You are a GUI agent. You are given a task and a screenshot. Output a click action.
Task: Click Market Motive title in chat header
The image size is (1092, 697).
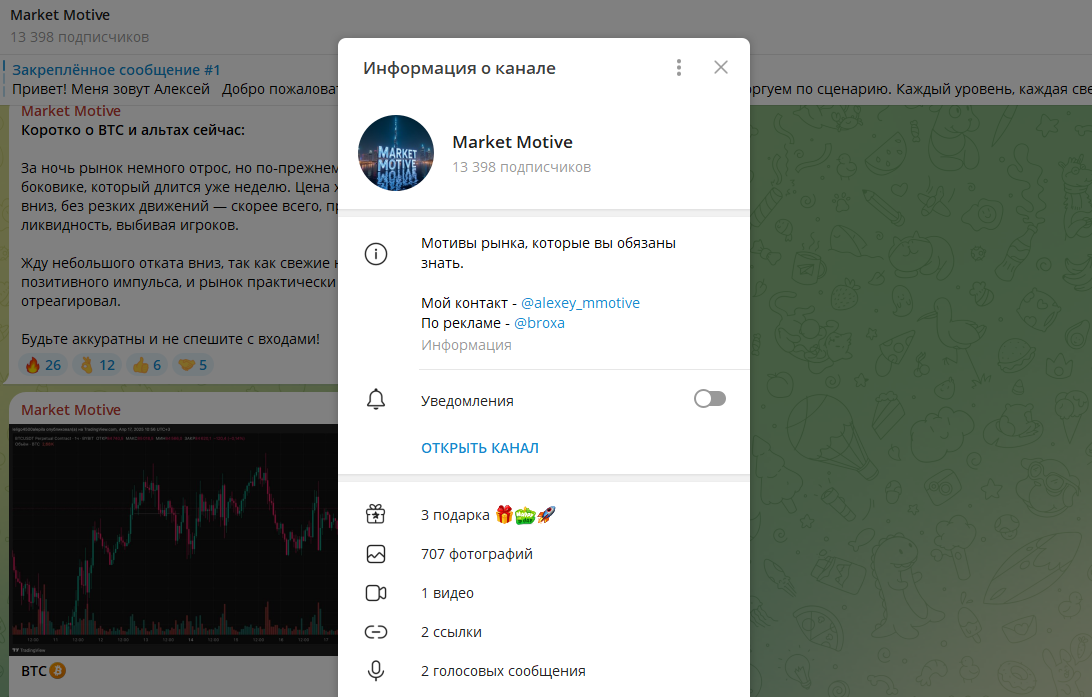60,15
